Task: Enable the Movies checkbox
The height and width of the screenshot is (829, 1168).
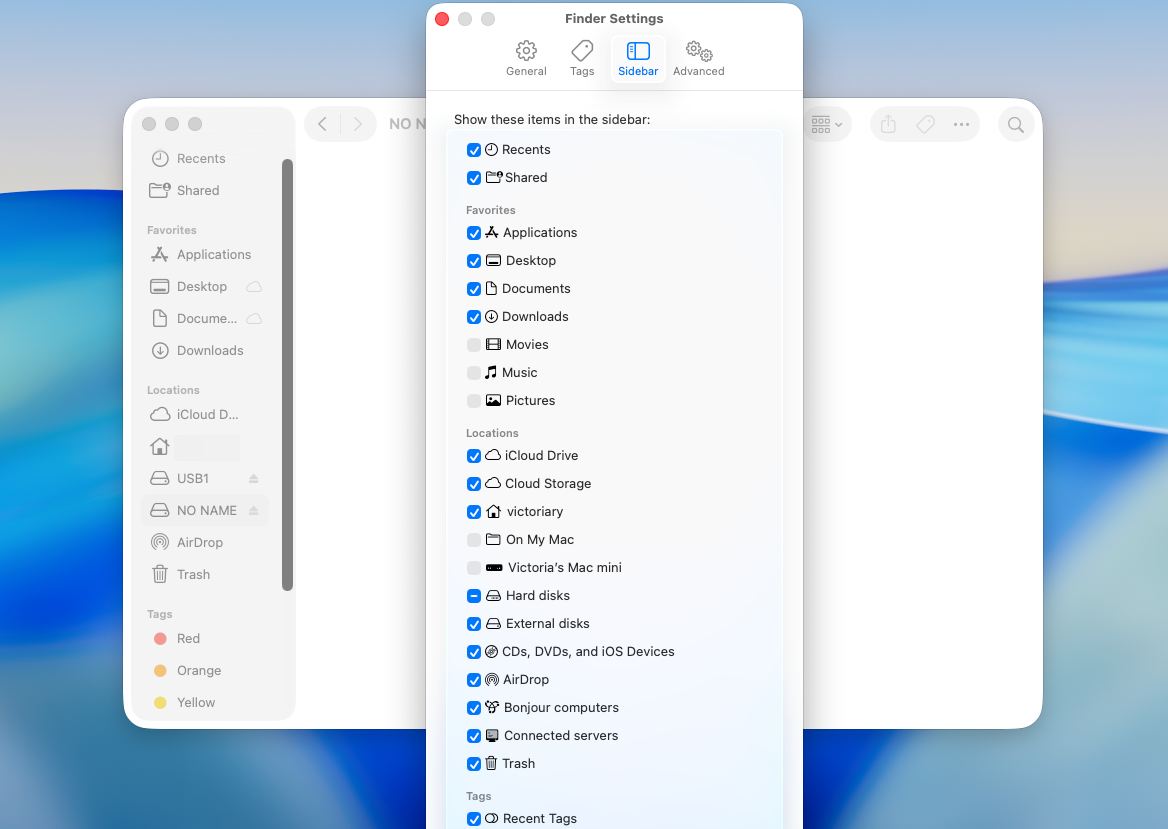Action: (474, 345)
